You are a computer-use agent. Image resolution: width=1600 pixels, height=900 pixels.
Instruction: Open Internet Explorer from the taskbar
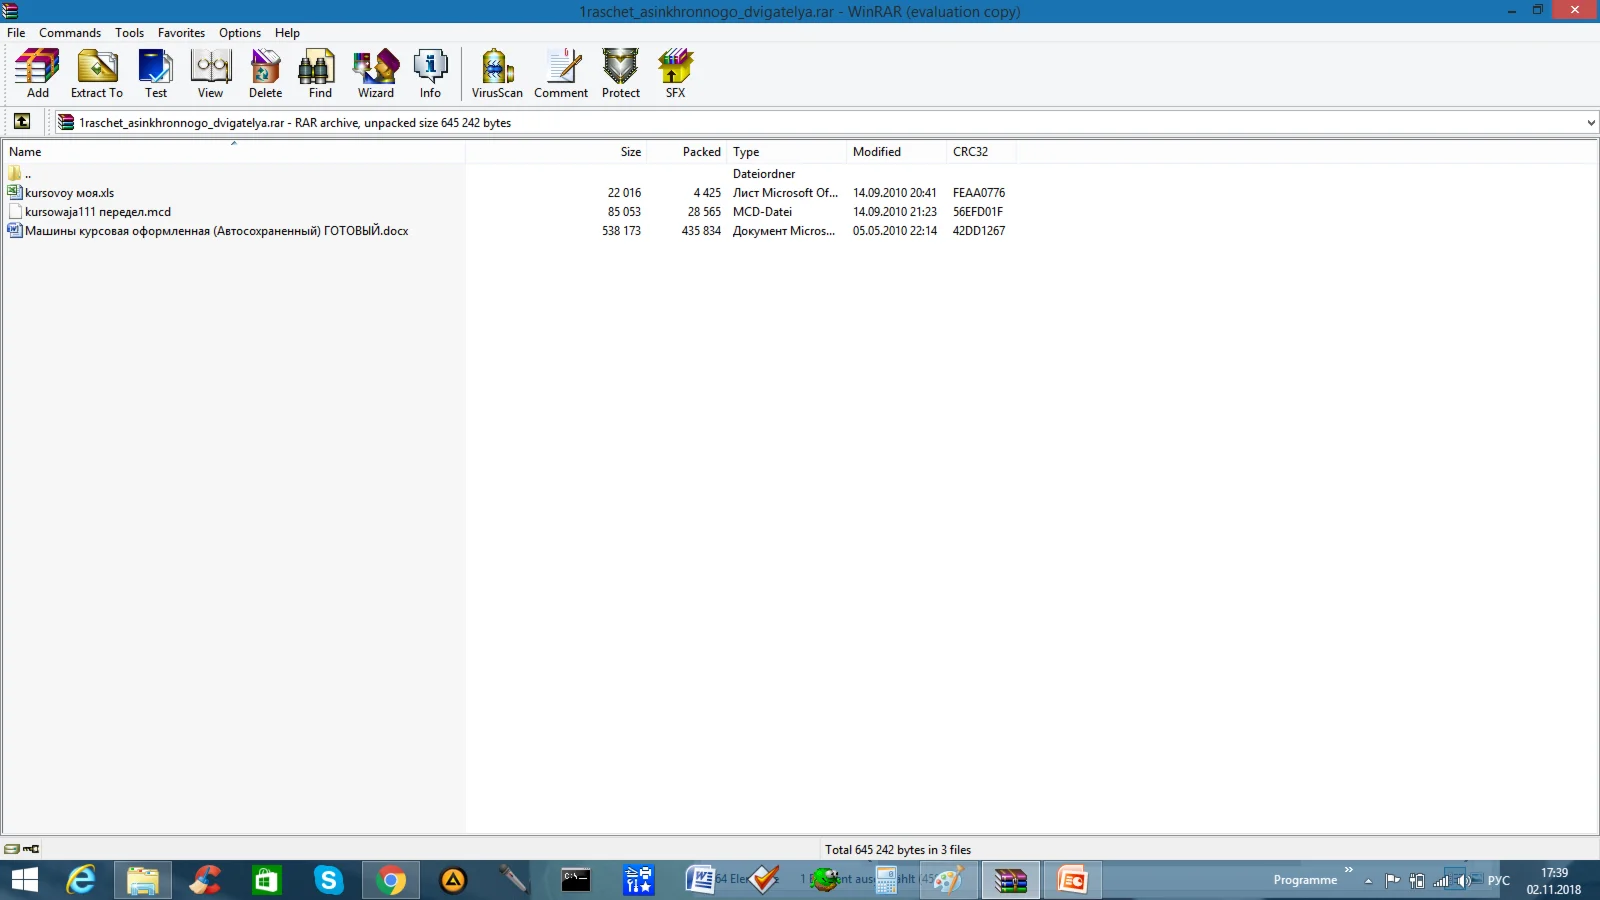tap(81, 880)
